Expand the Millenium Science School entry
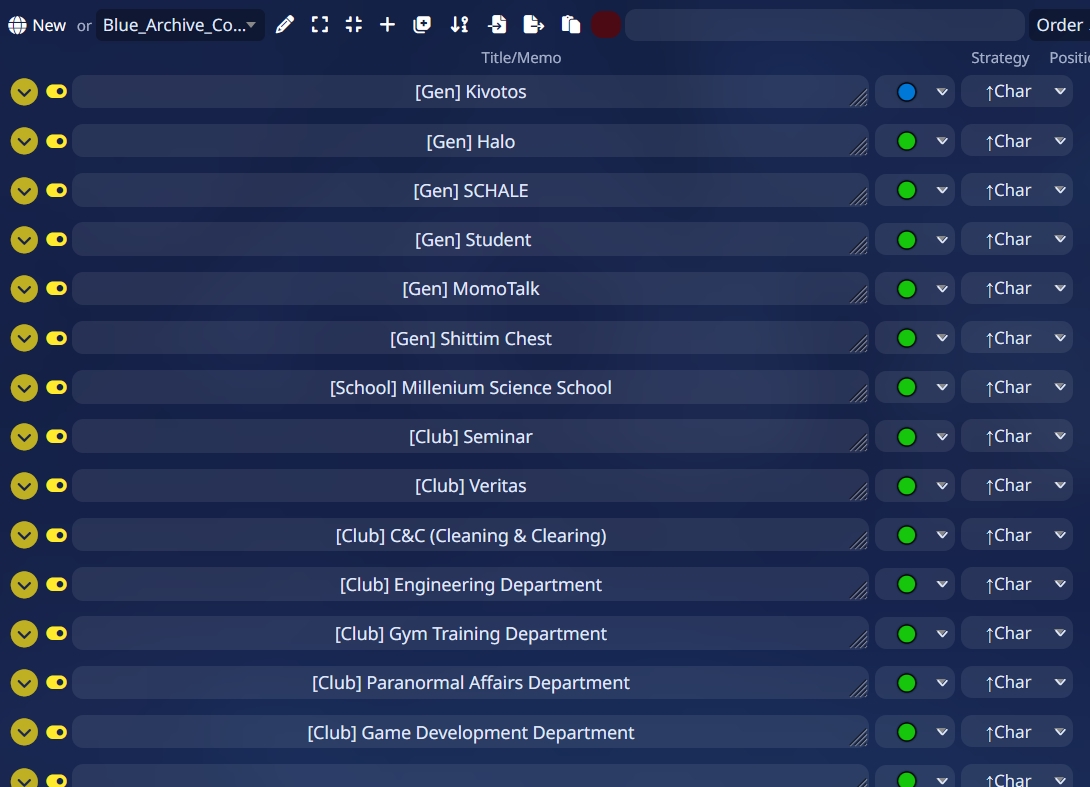The image size is (1090, 787). pos(24,387)
